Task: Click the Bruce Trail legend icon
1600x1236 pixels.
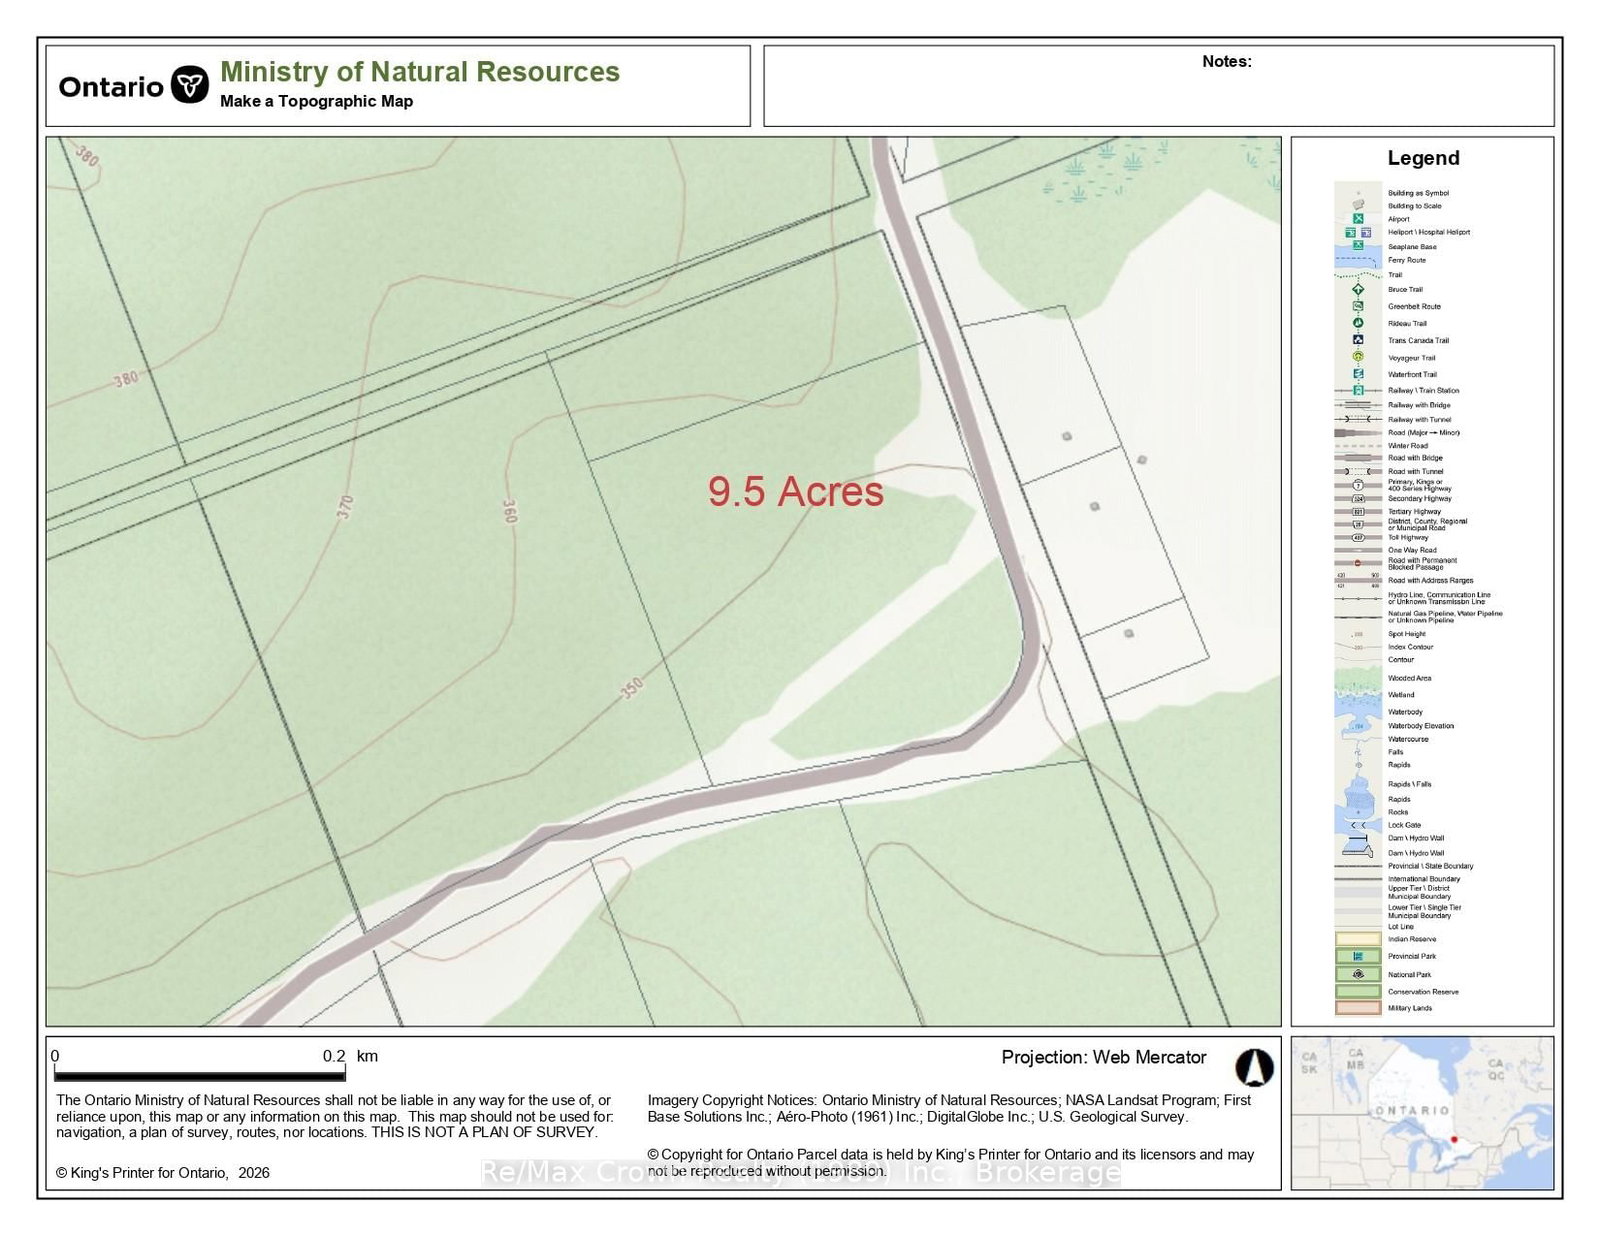Action: [1358, 289]
